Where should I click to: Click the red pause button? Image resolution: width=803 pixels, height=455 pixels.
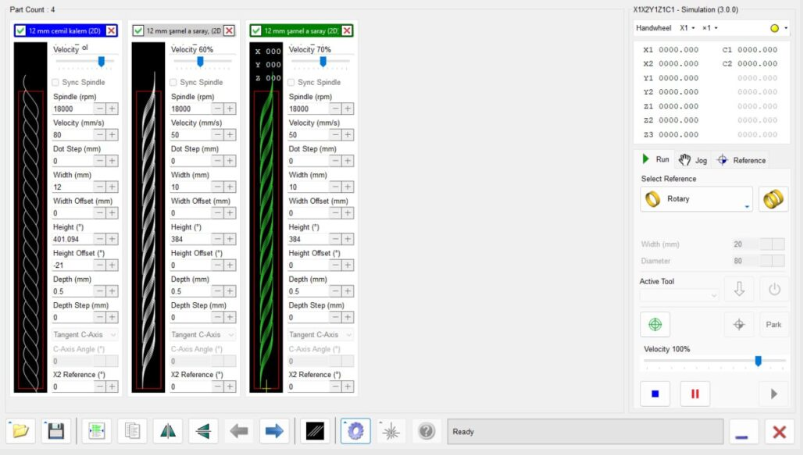[695, 394]
